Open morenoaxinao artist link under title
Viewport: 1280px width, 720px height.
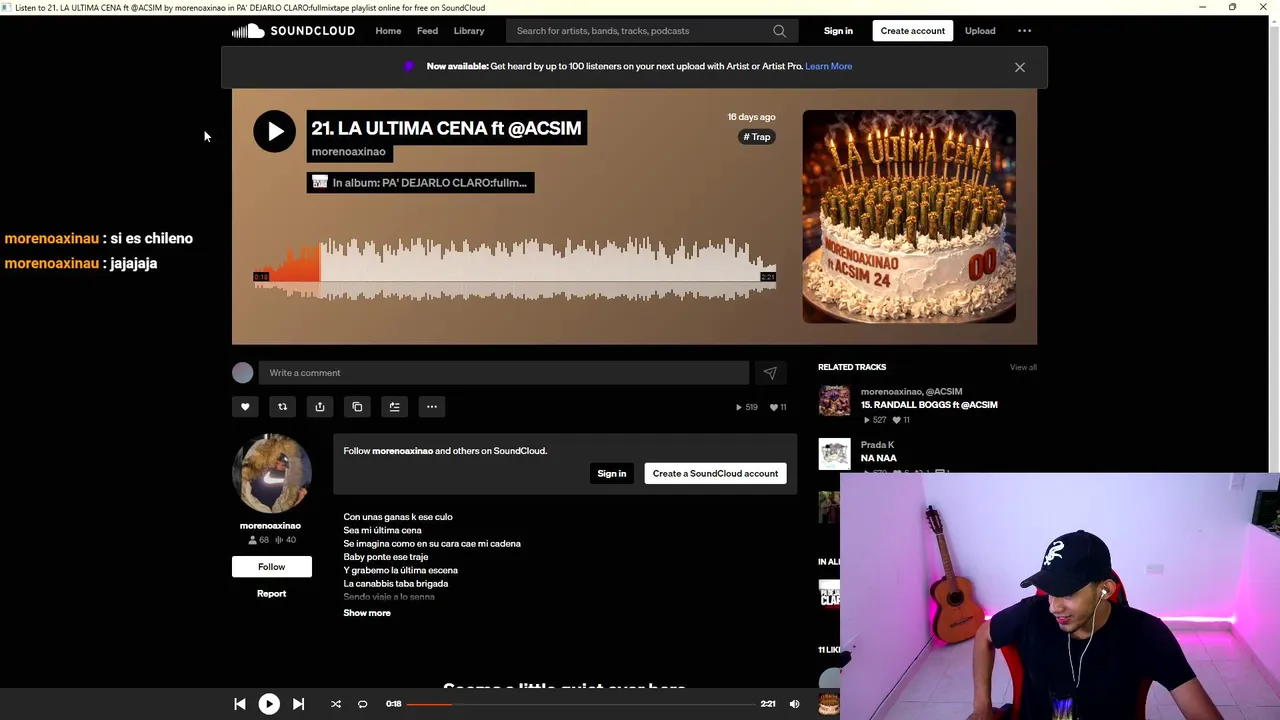click(x=348, y=152)
